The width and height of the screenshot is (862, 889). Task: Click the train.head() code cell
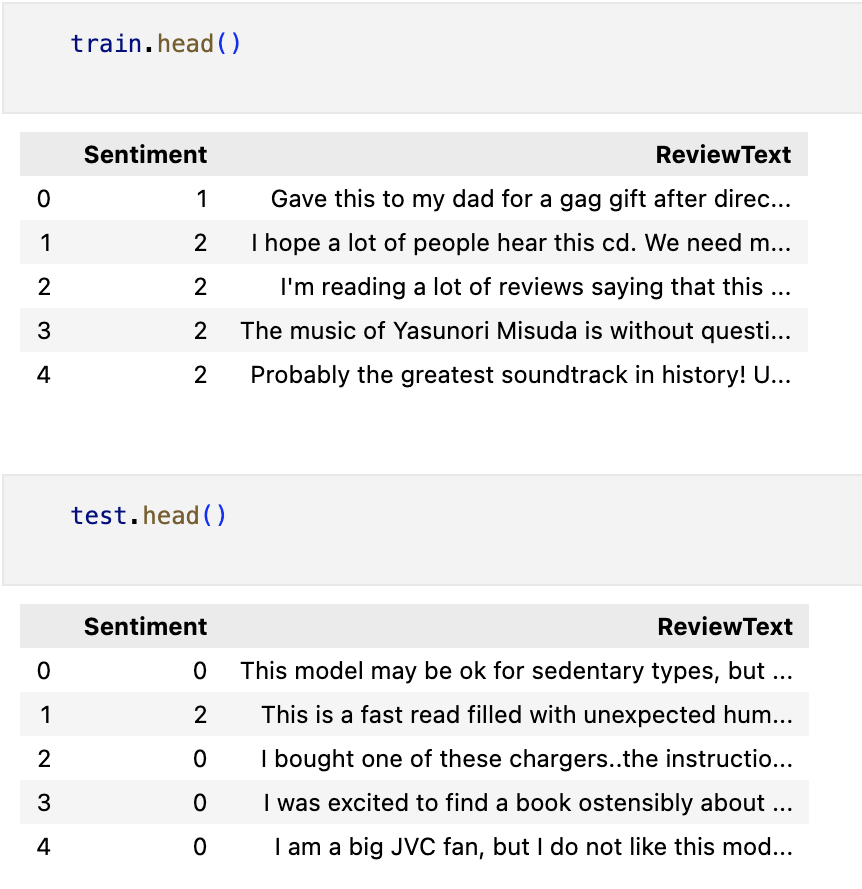pos(432,58)
